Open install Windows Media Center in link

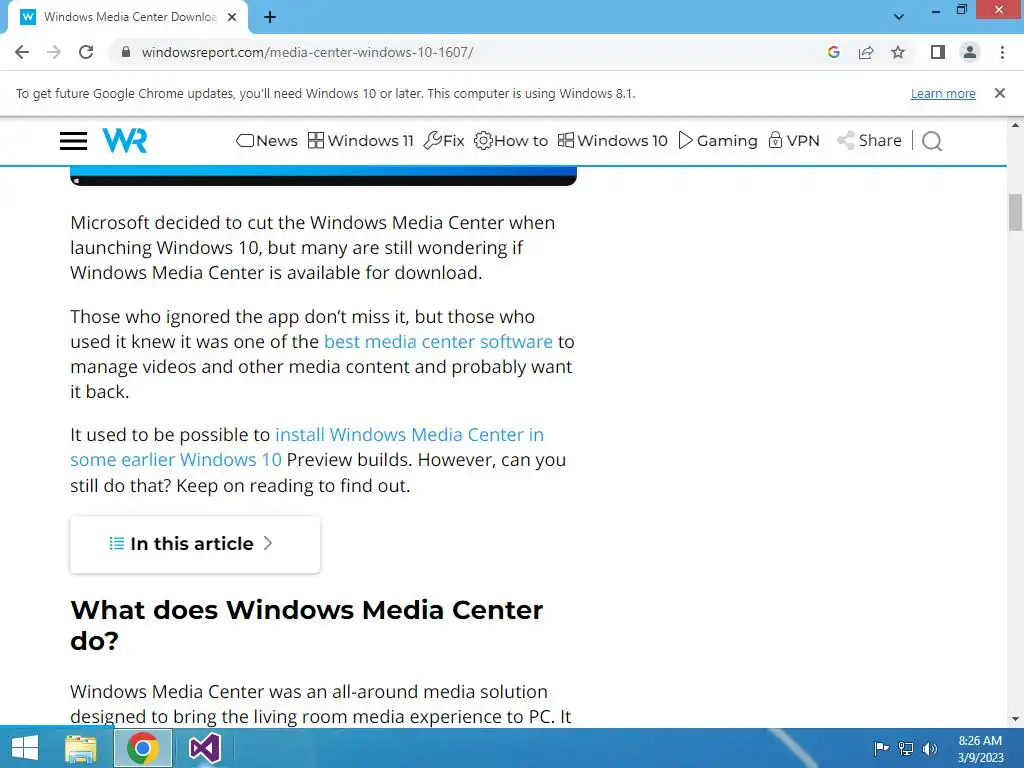[x=409, y=435]
